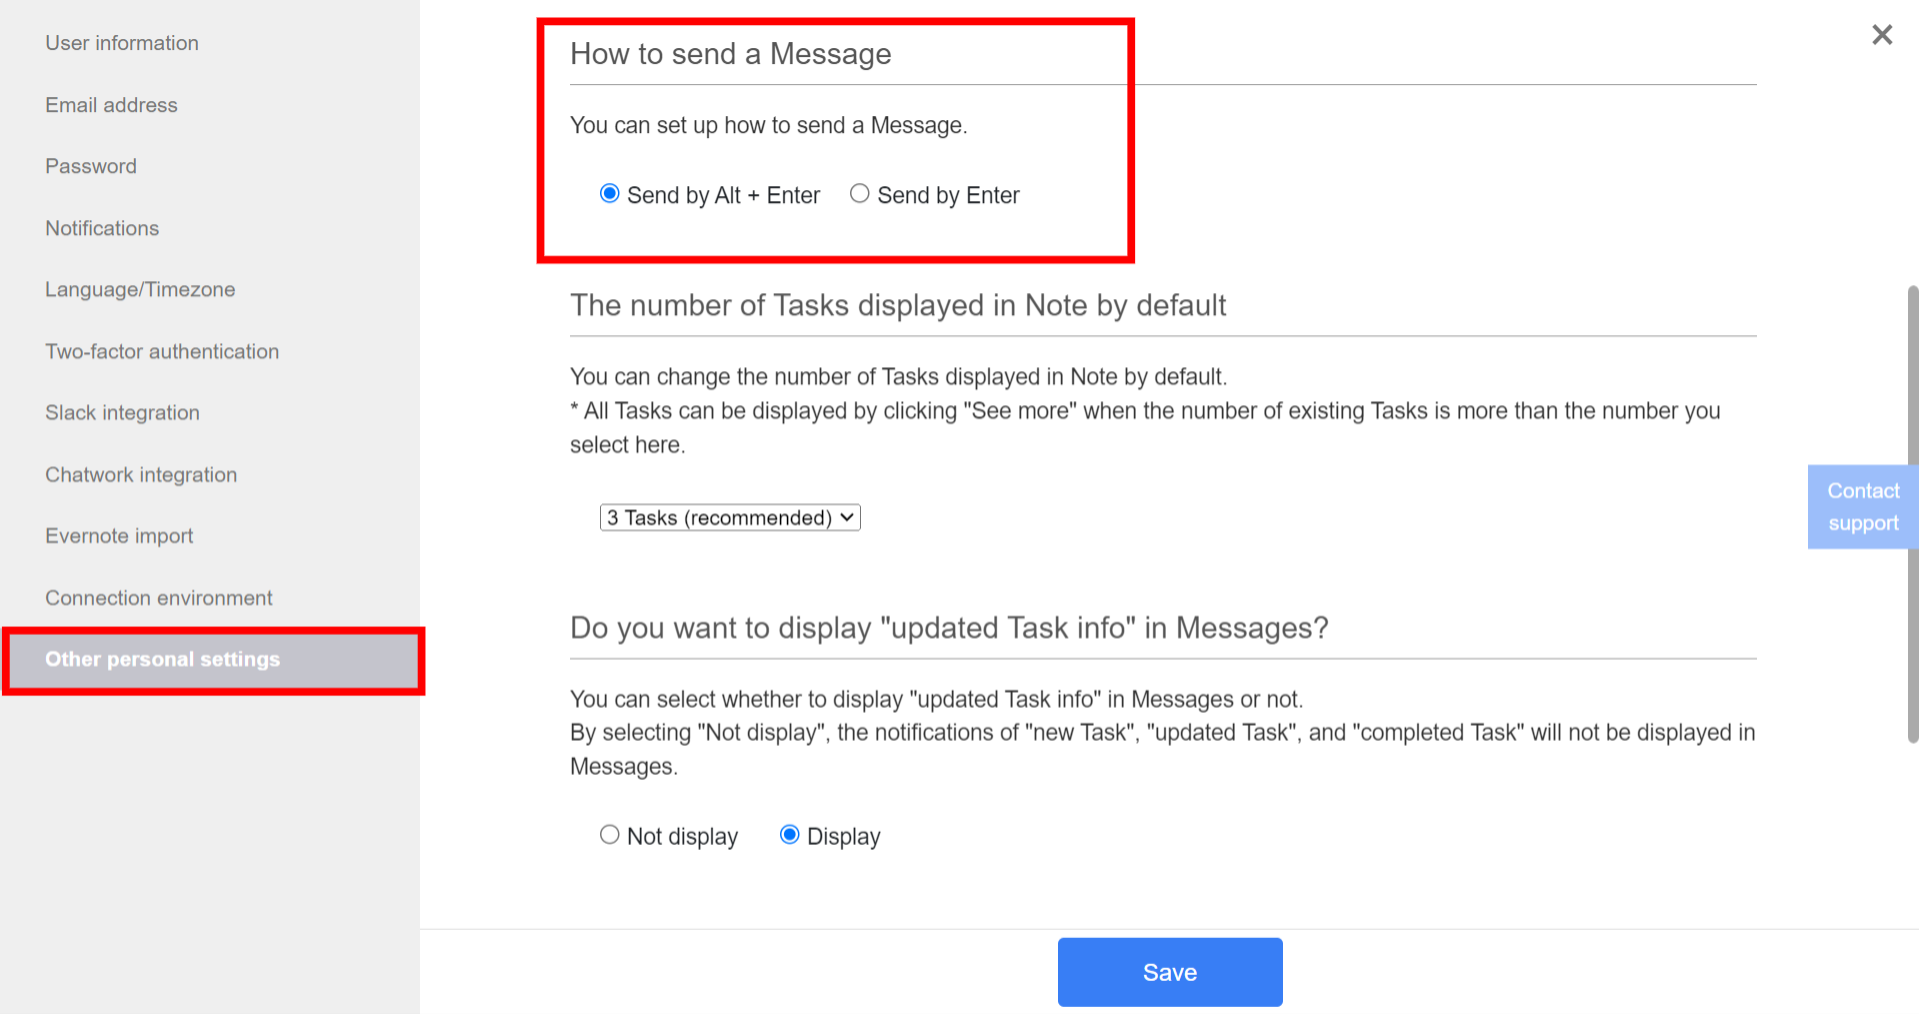
Task: Go to User information settings
Action: (122, 43)
